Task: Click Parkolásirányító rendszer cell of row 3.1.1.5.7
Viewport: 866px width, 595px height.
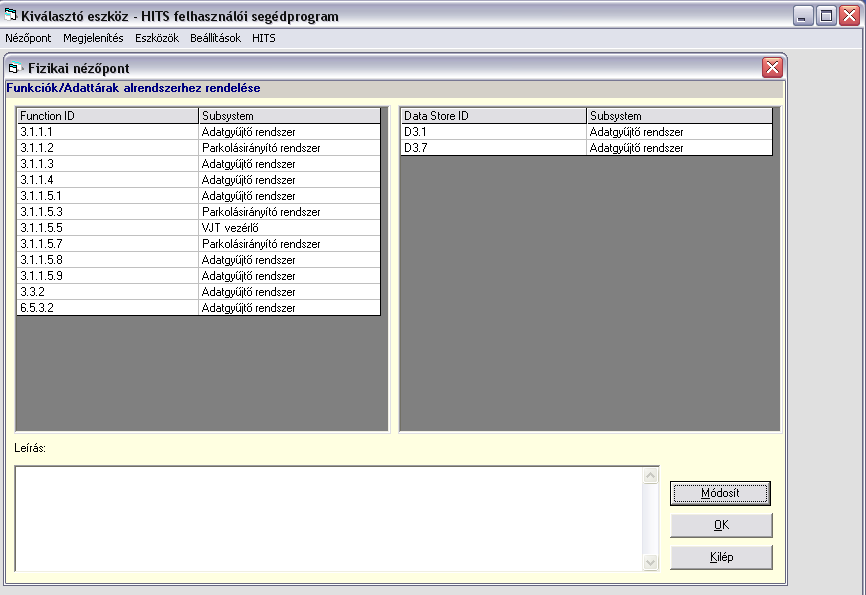Action: point(289,244)
